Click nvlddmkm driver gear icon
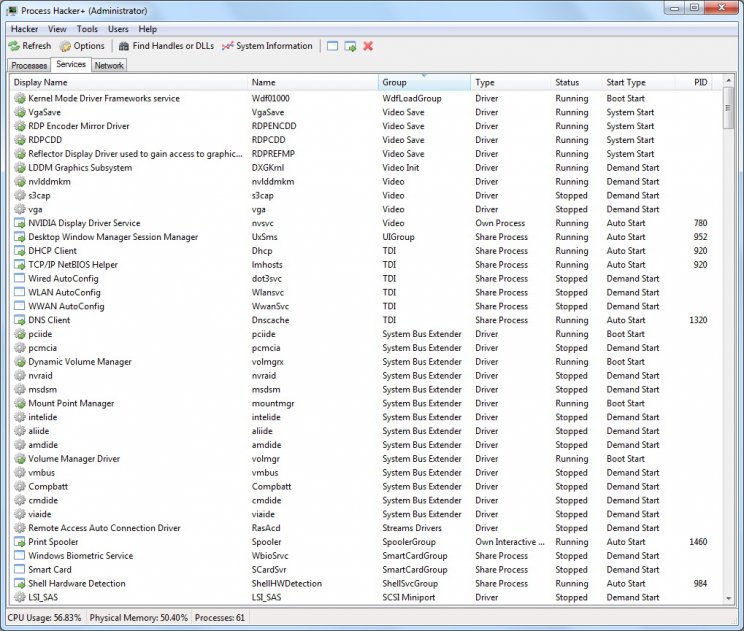Image resolution: width=744 pixels, height=631 pixels. click(19, 181)
